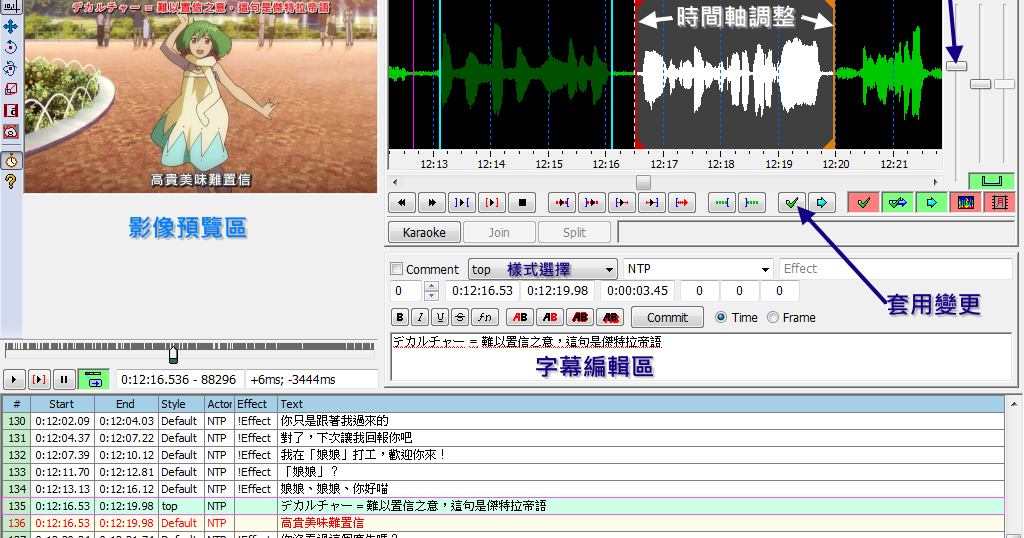Enable the Comment checkbox

pos(396,269)
